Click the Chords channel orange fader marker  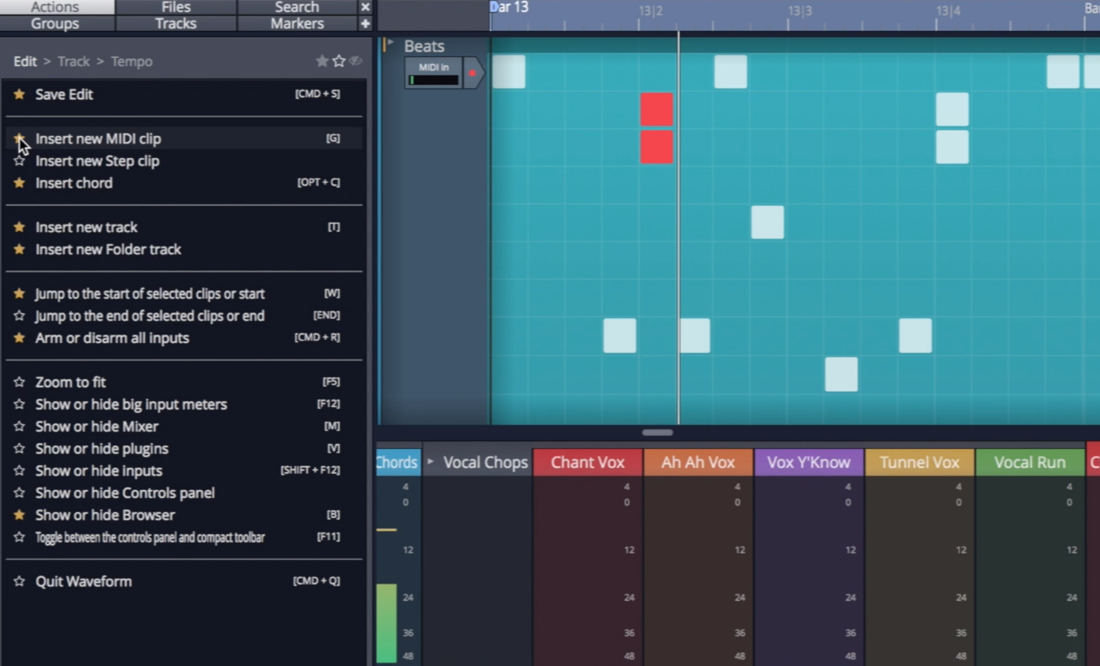pyautogui.click(x=387, y=530)
